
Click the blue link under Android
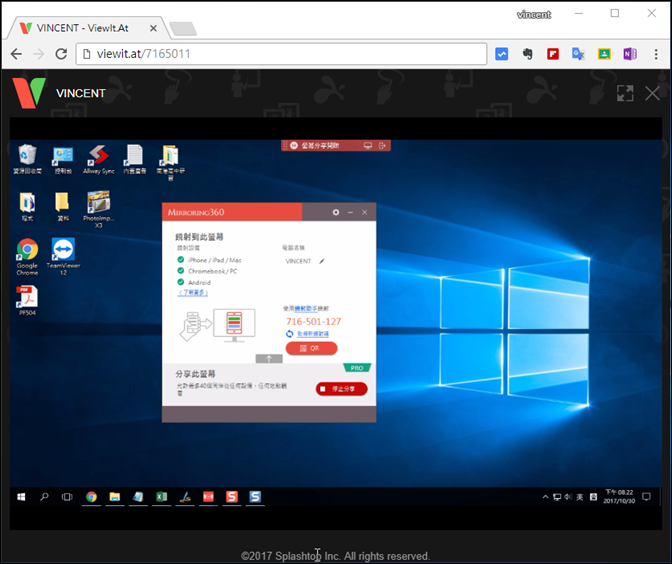(193, 293)
